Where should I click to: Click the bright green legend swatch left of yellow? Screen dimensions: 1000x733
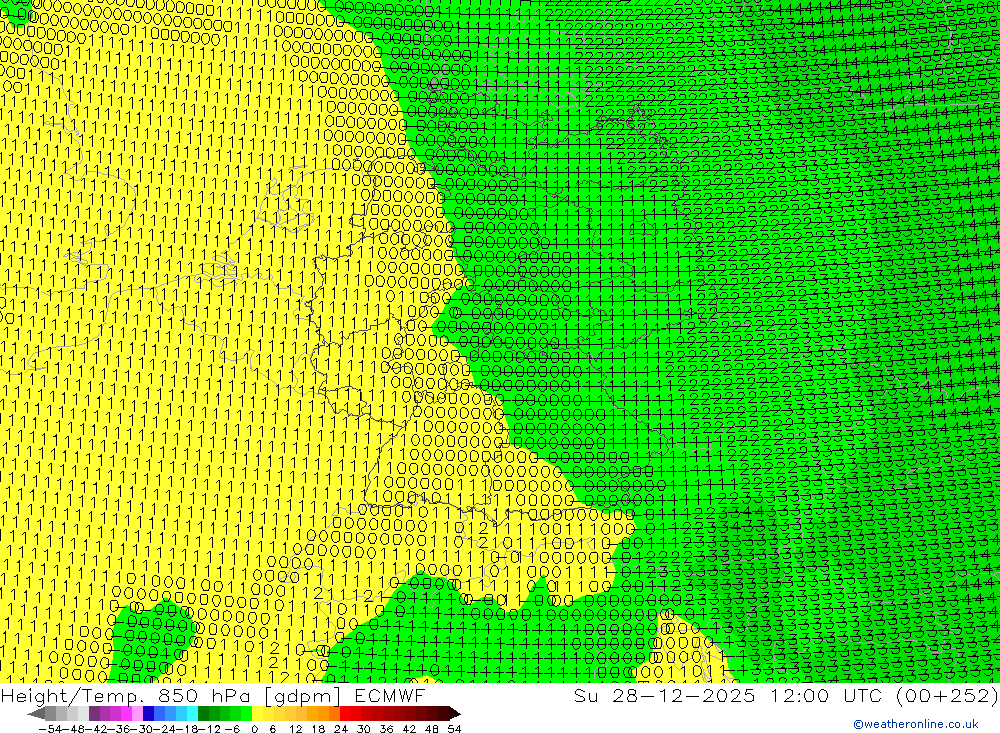(x=246, y=713)
